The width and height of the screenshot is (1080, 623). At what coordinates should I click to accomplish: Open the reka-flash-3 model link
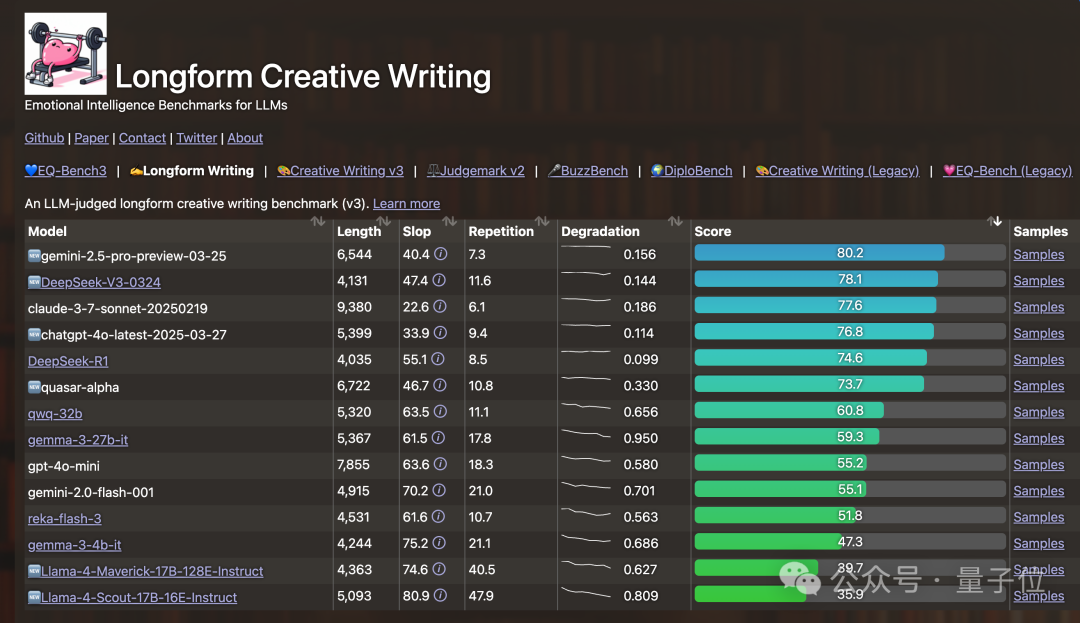pyautogui.click(x=65, y=518)
